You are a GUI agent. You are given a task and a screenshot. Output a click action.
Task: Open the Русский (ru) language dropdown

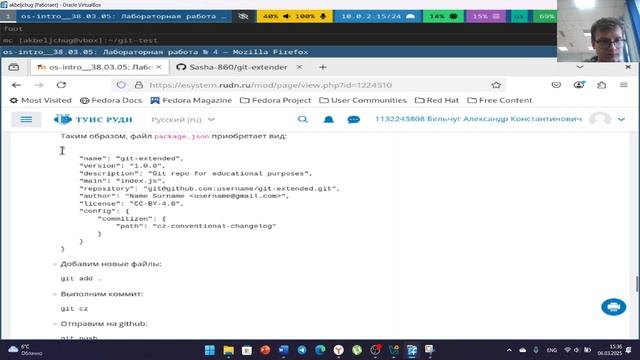point(182,120)
